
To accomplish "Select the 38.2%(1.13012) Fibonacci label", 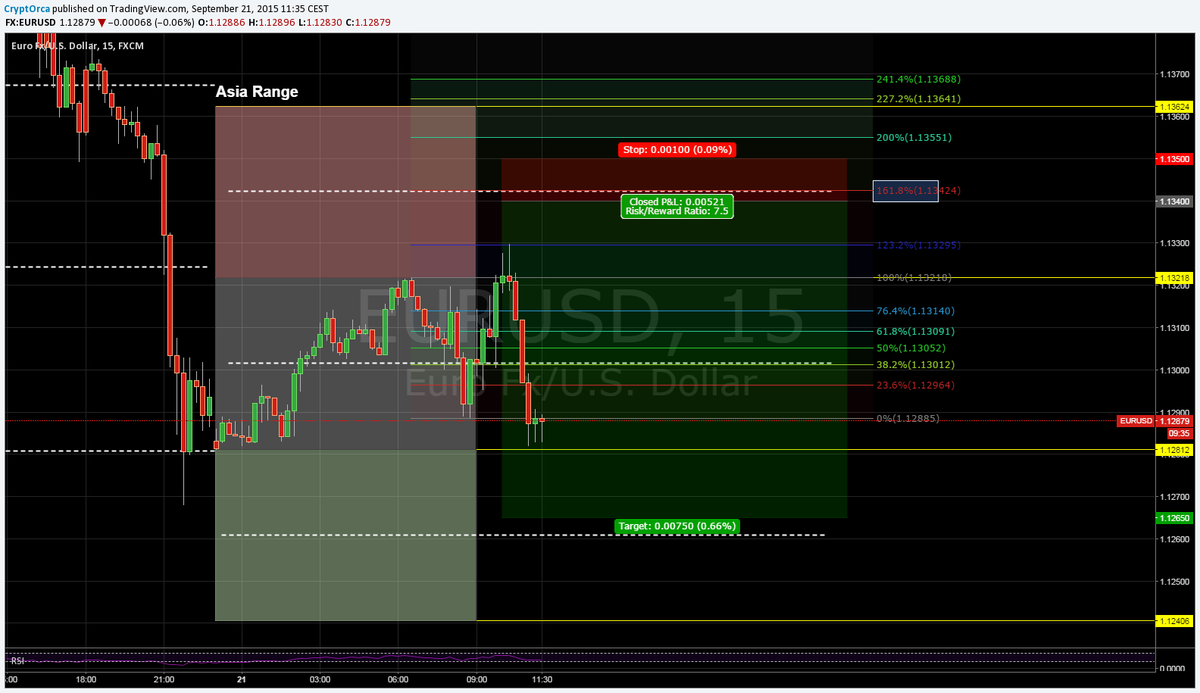I will (915, 364).
